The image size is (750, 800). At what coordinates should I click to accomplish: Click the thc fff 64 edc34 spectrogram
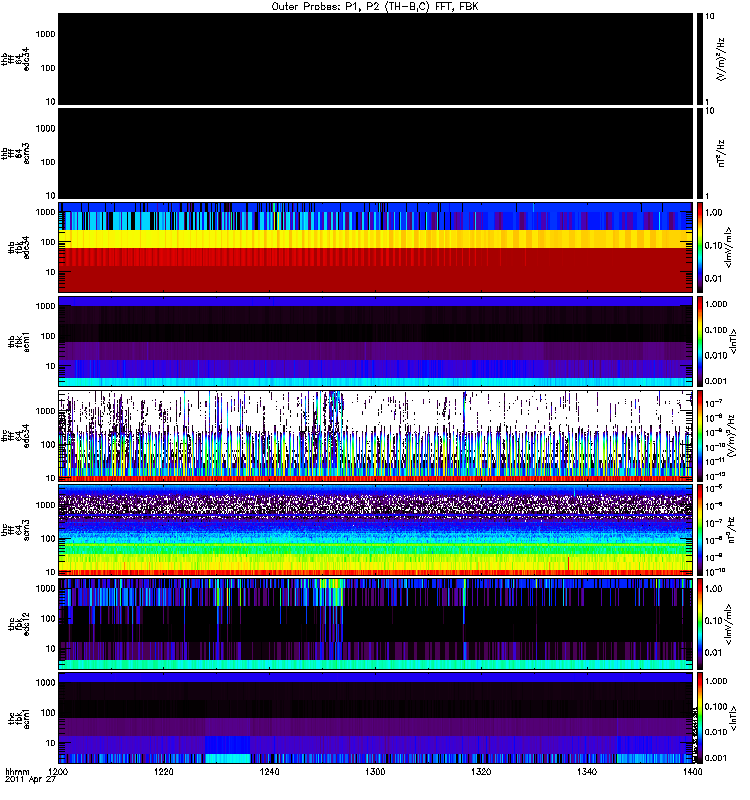click(376, 436)
